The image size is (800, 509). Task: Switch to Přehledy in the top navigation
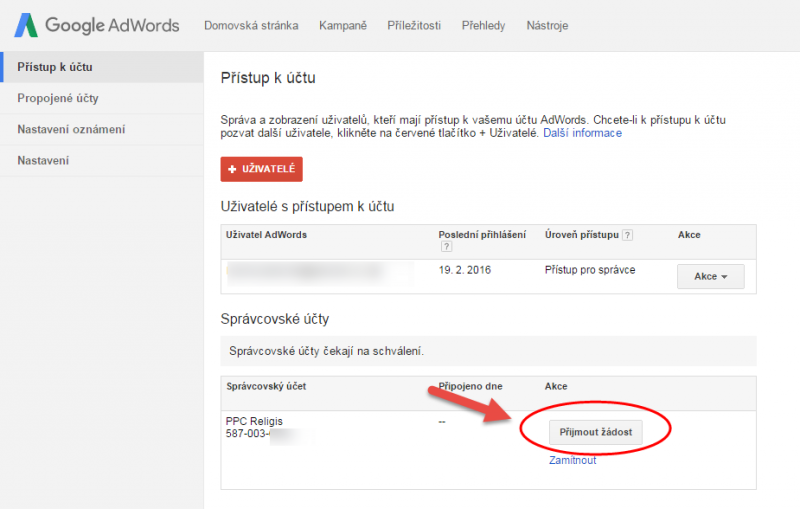[483, 26]
